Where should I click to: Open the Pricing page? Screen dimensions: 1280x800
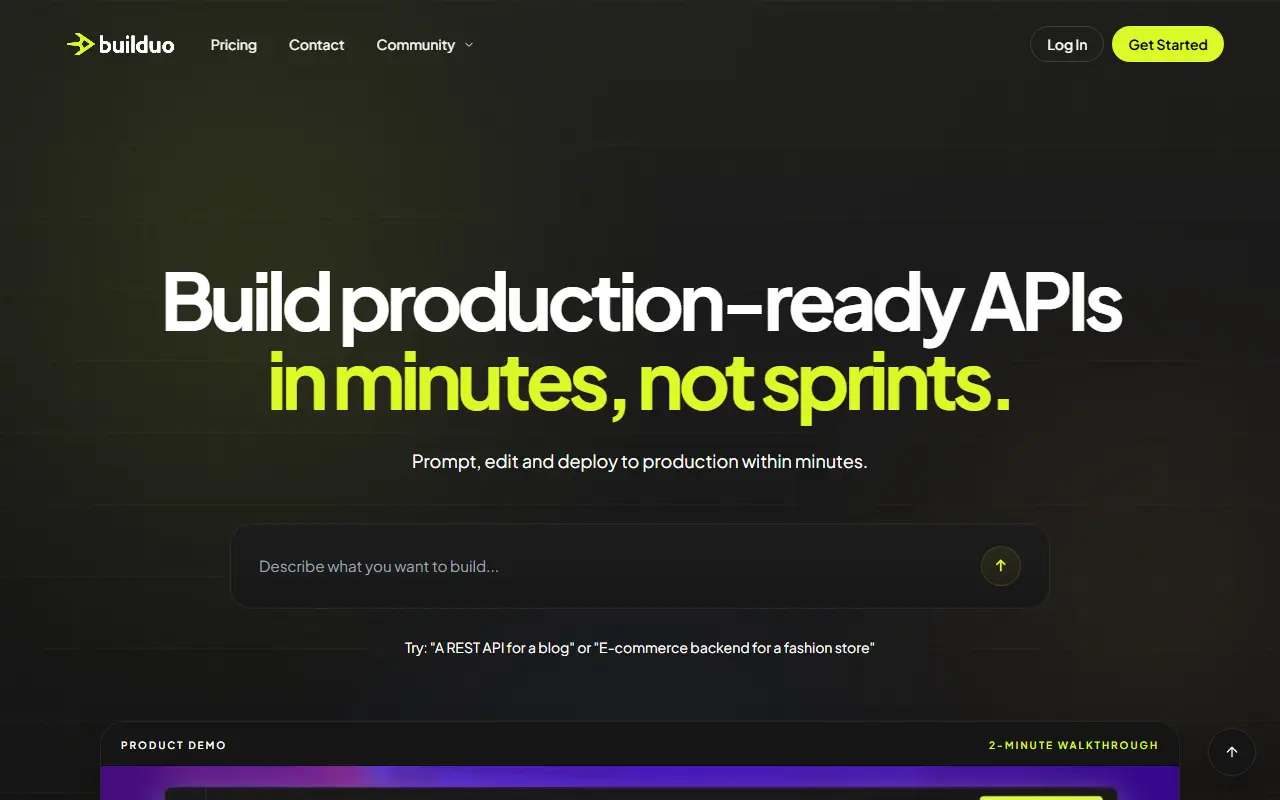coord(234,45)
